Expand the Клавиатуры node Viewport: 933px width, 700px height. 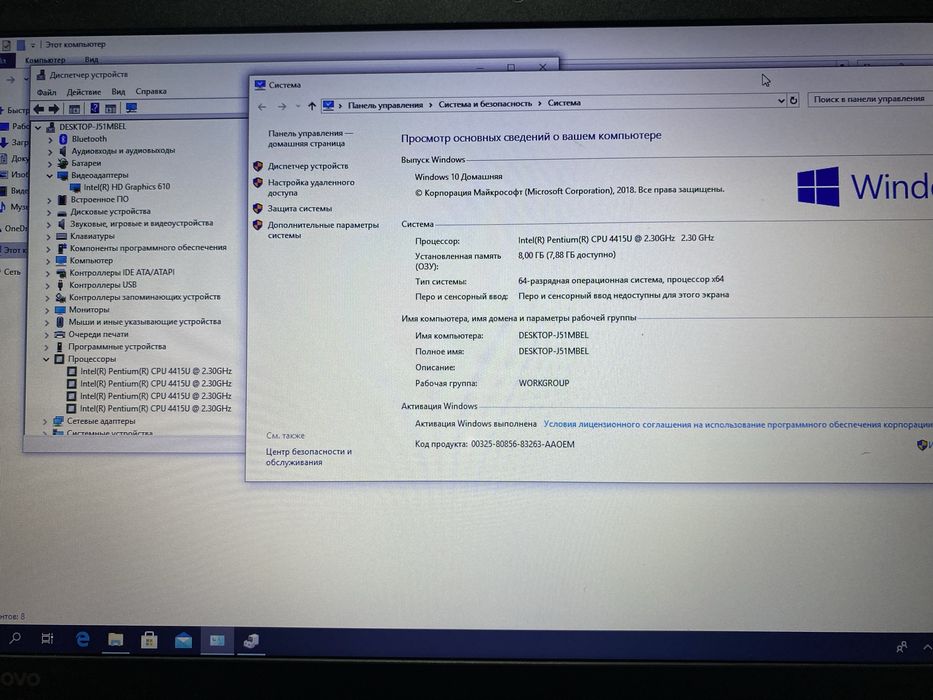pos(49,236)
